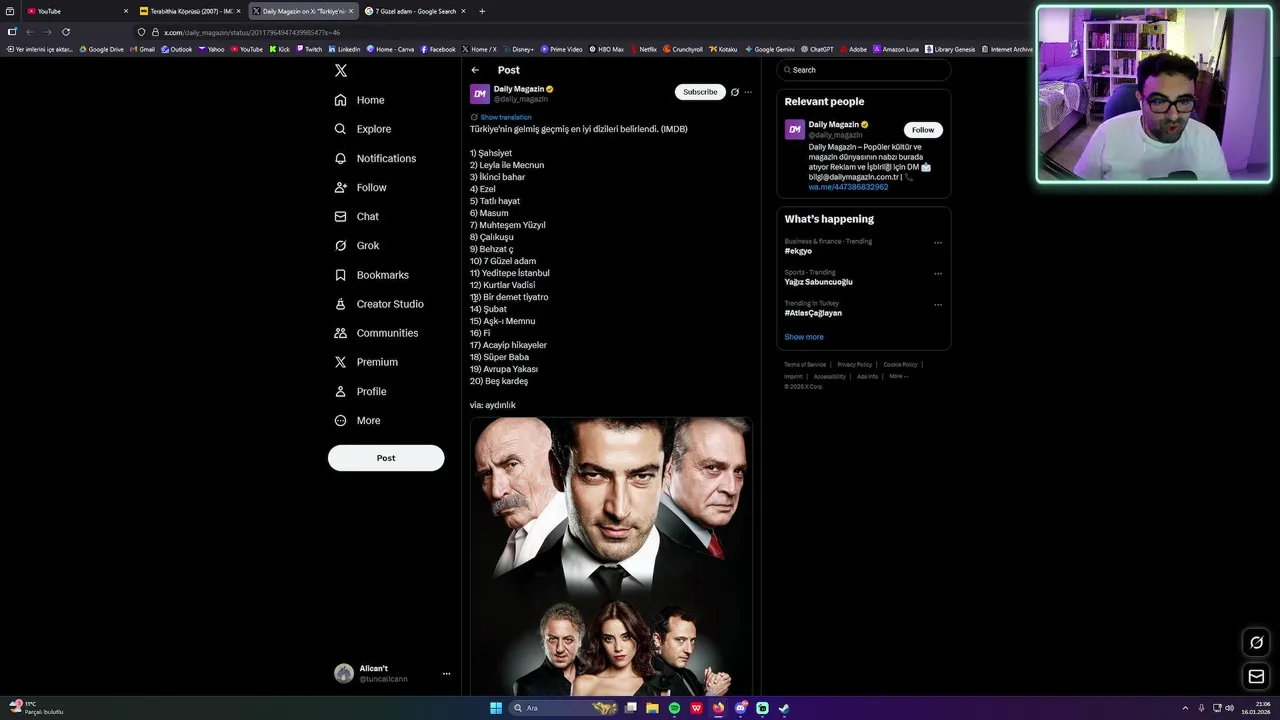The width and height of the screenshot is (1280, 720).
Task: Open the Yağız Sabuncuoğlu trending topic
Action: point(819,282)
